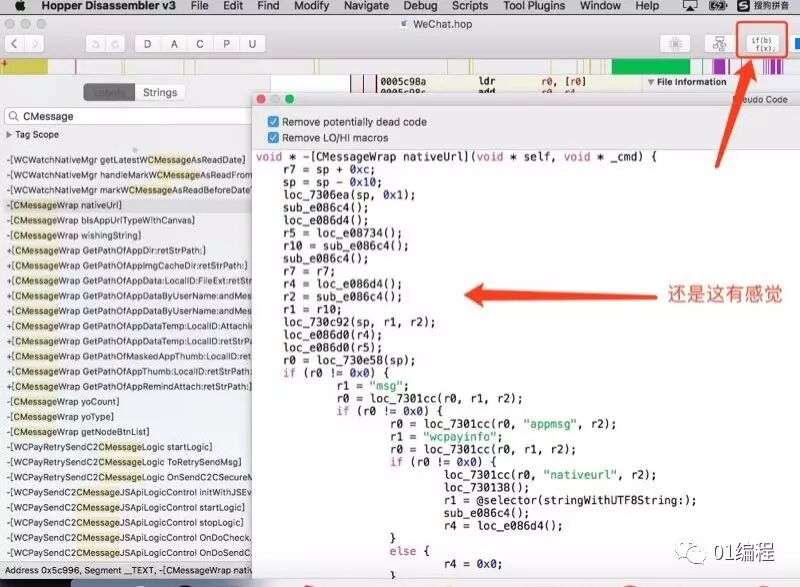
Task: Open the Tool Plugins menu
Action: [x=534, y=6]
